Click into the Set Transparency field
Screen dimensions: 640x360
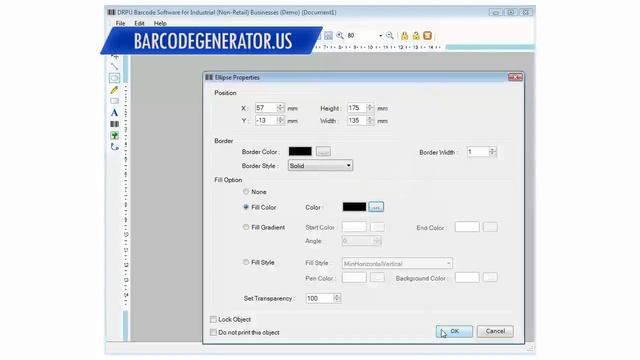(x=320, y=298)
